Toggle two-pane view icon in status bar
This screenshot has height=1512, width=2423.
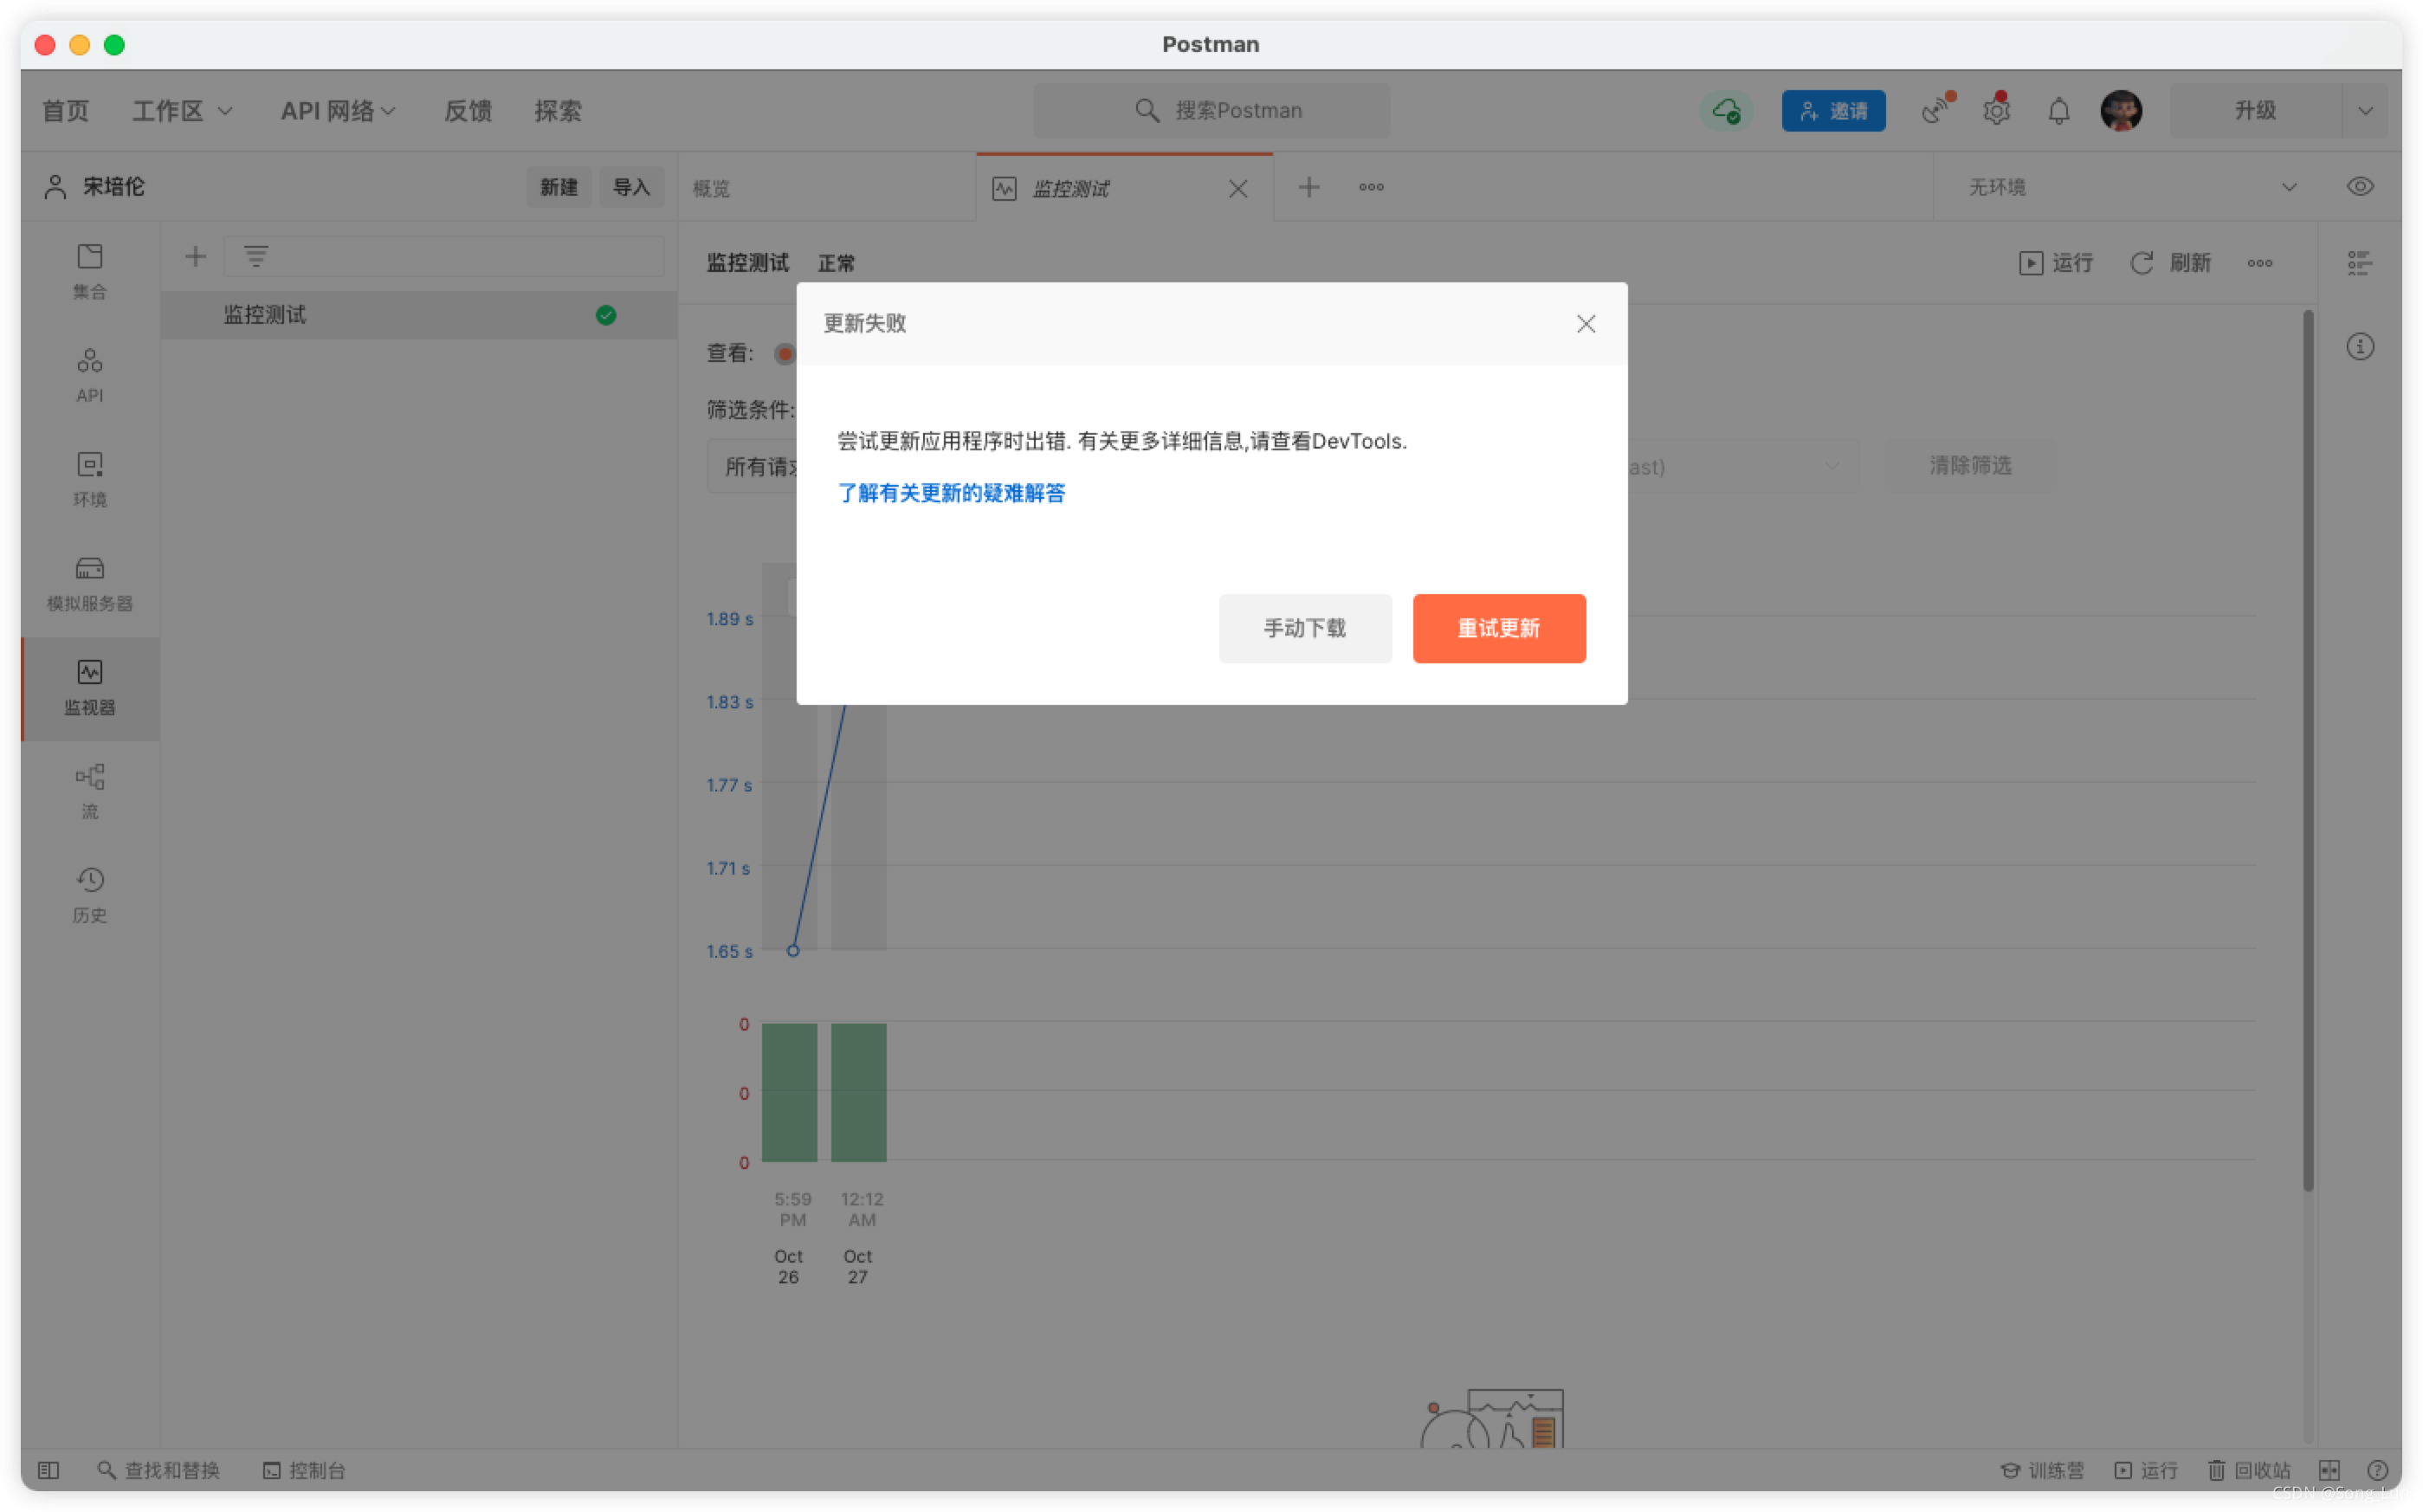point(2329,1470)
